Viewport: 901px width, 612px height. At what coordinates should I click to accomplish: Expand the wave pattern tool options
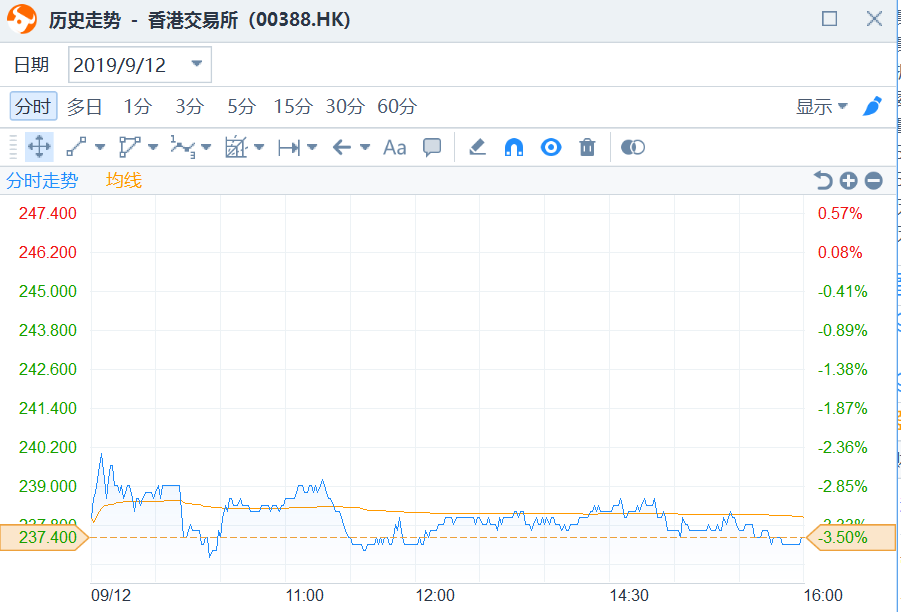pos(206,147)
